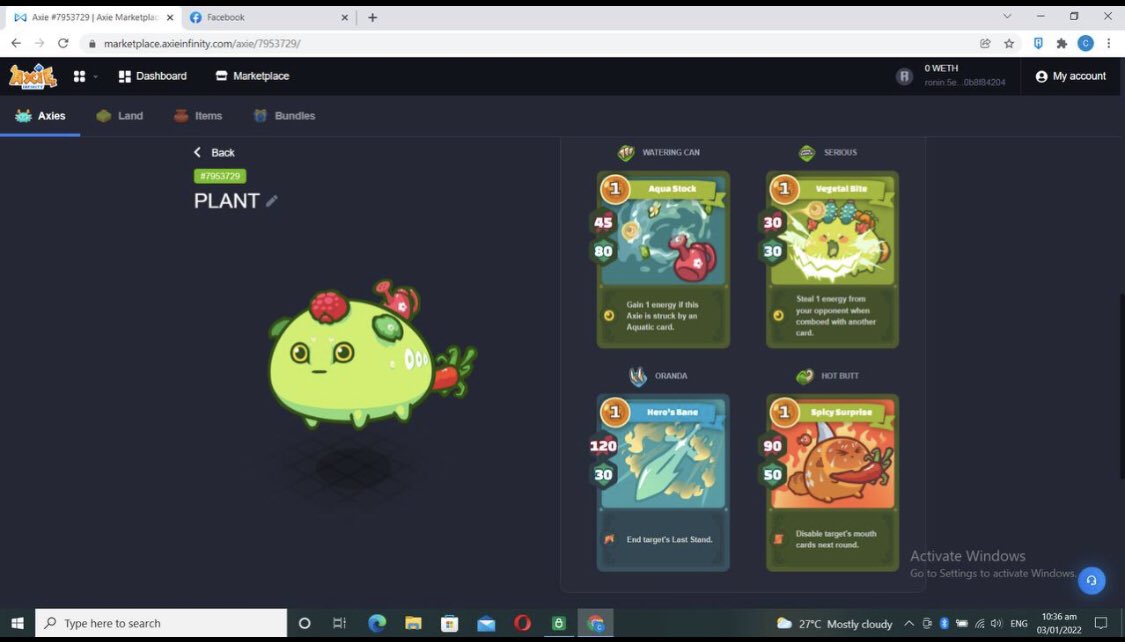
Task: Select the Hero's Bane card
Action: 663,483
